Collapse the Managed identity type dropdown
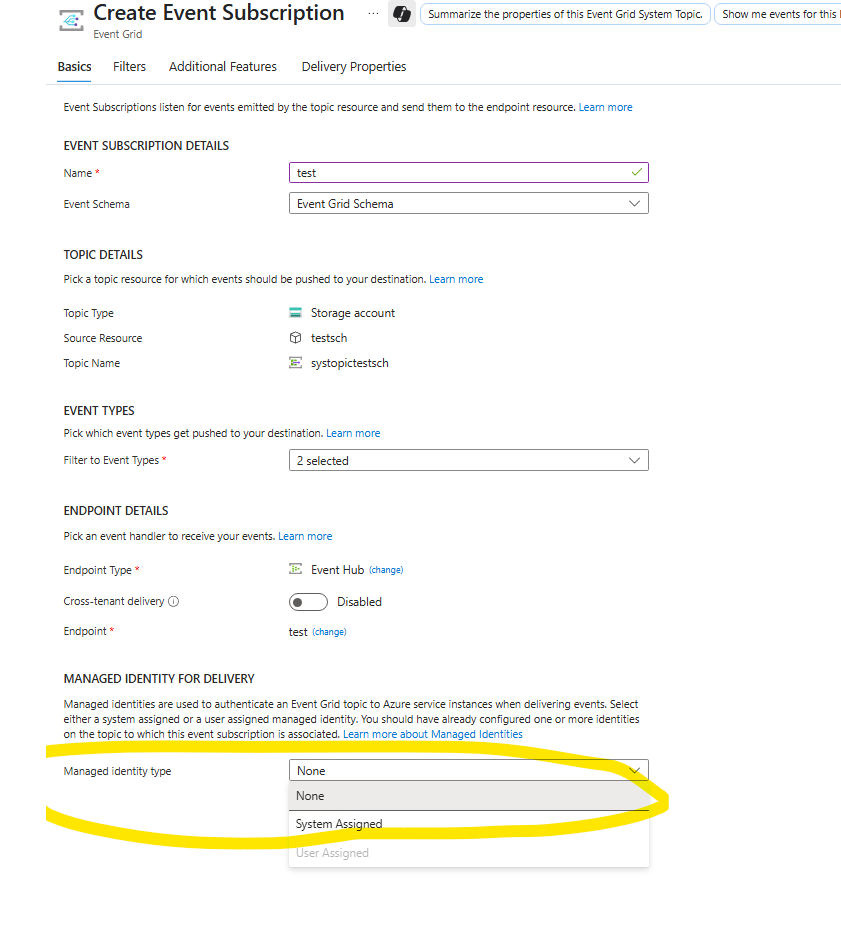Viewport: 841px width, 935px height. (469, 770)
